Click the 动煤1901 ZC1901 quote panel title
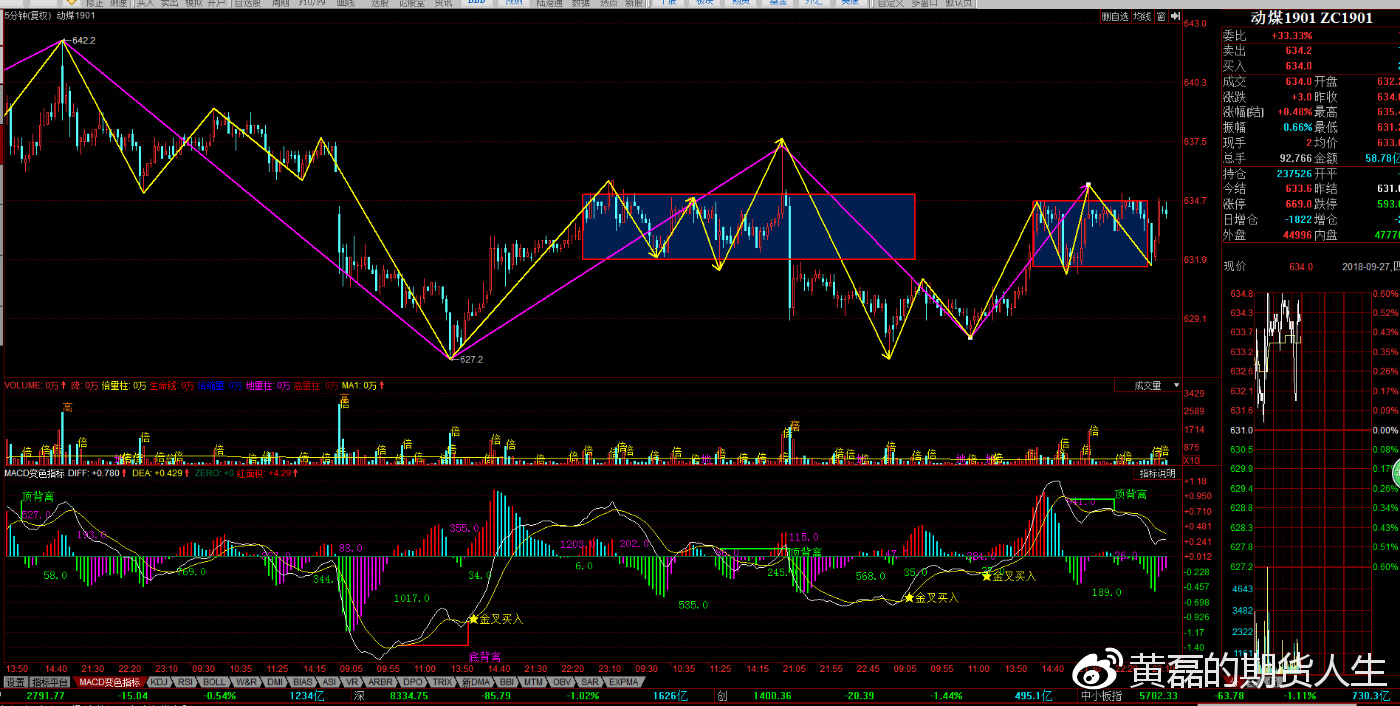Image resolution: width=1400 pixels, height=706 pixels. pyautogui.click(x=1311, y=17)
